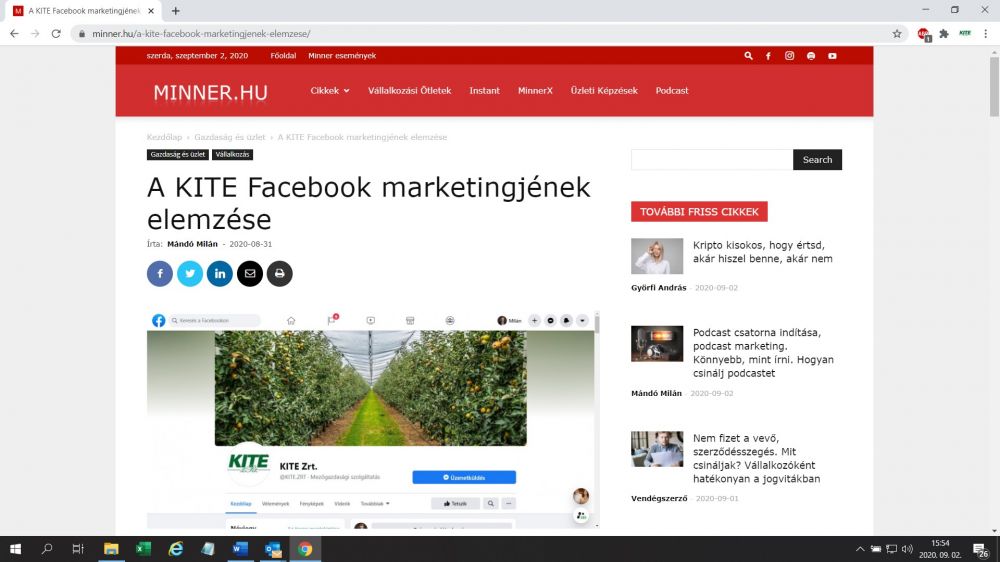Screen dimensions: 1000x562
Task: Open the Windows notification center
Action: coord(981,549)
